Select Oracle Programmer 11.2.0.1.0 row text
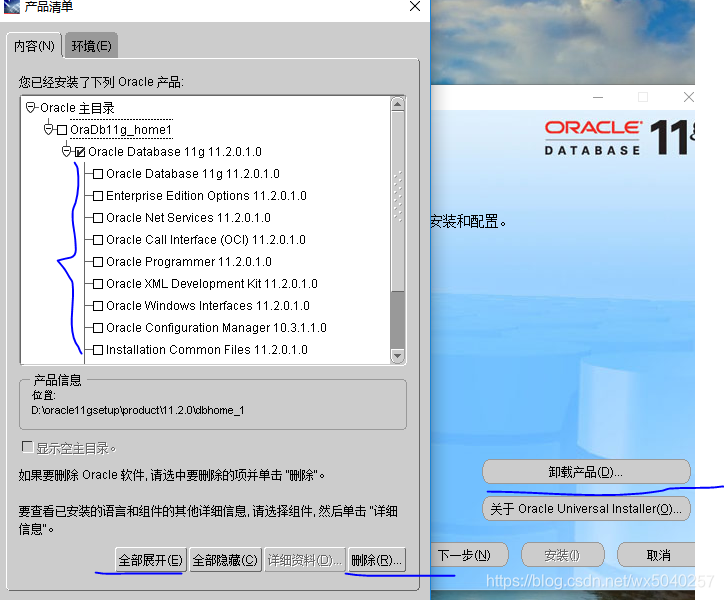 coord(189,261)
